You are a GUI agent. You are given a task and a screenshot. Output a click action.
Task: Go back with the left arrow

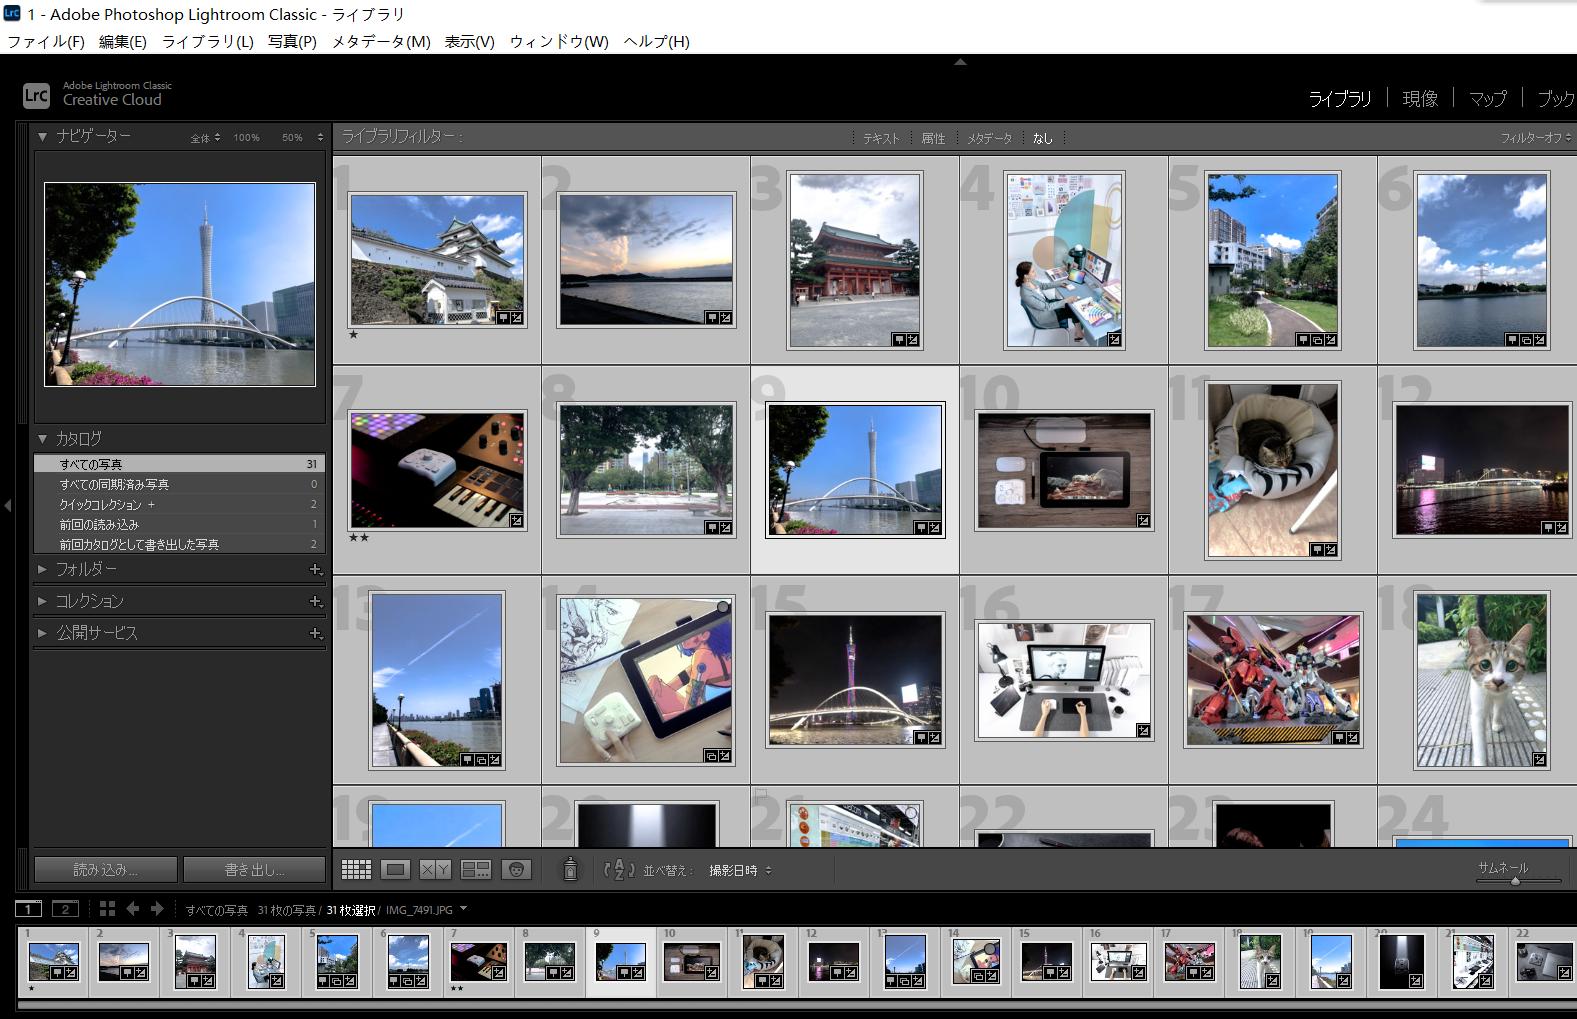click(132, 908)
